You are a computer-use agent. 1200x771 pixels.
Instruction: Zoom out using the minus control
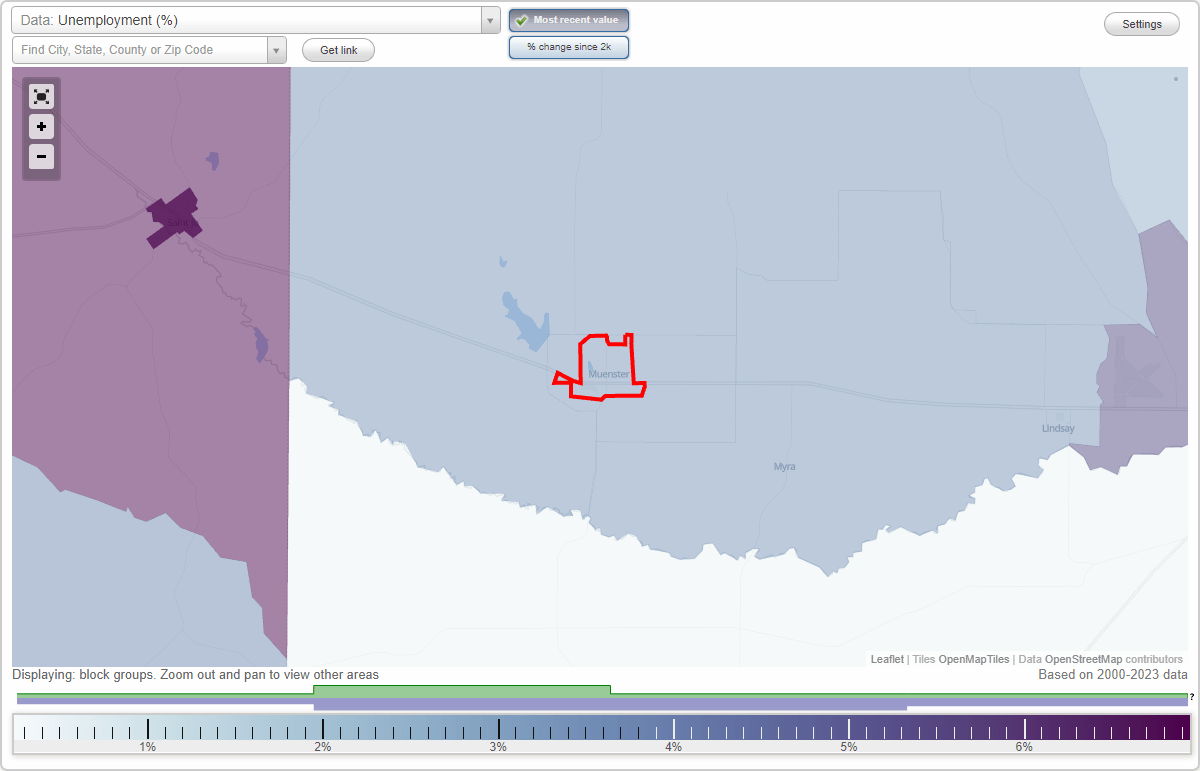[x=41, y=156]
